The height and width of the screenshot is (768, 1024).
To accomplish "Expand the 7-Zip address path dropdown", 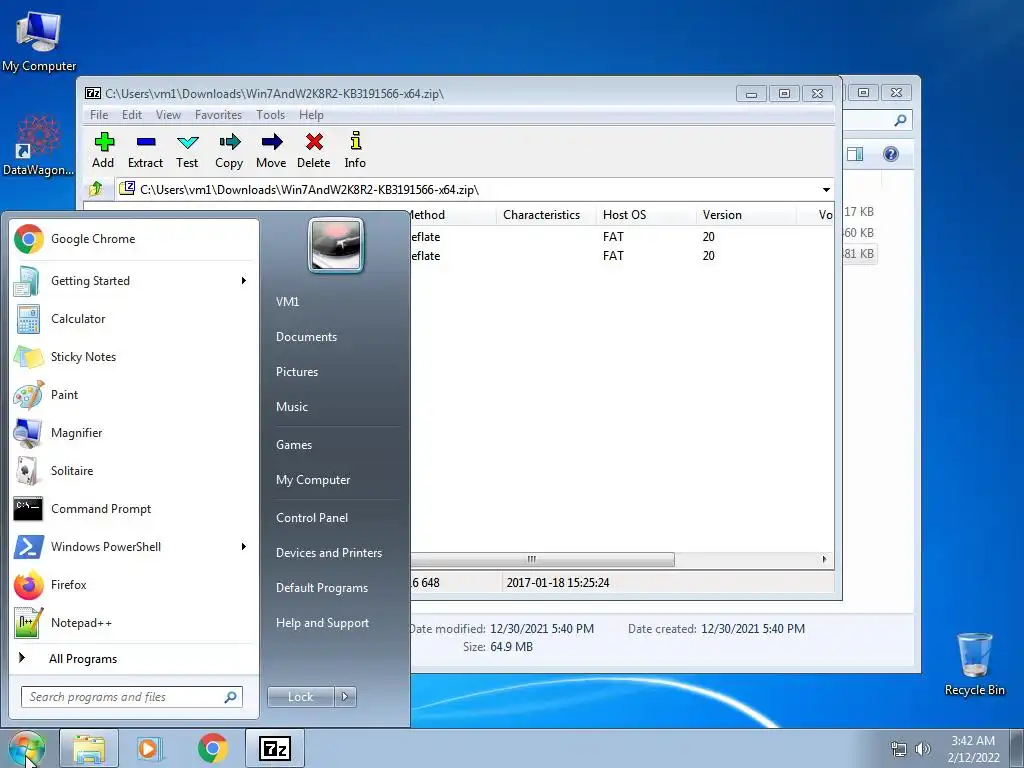I will tap(826, 190).
